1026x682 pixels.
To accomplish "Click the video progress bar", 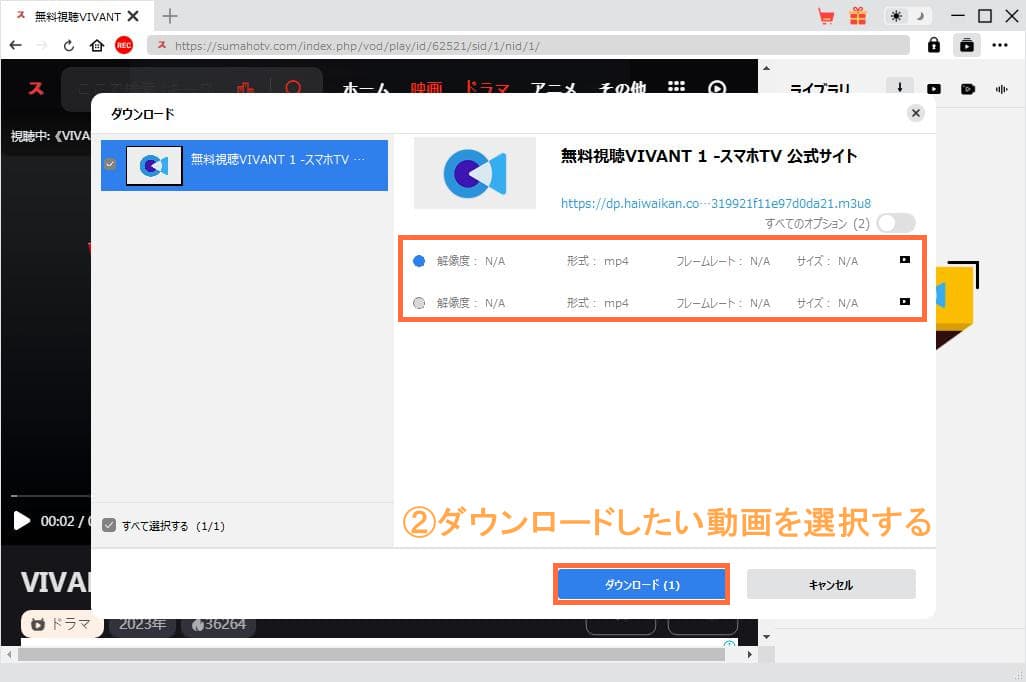I will 51,496.
